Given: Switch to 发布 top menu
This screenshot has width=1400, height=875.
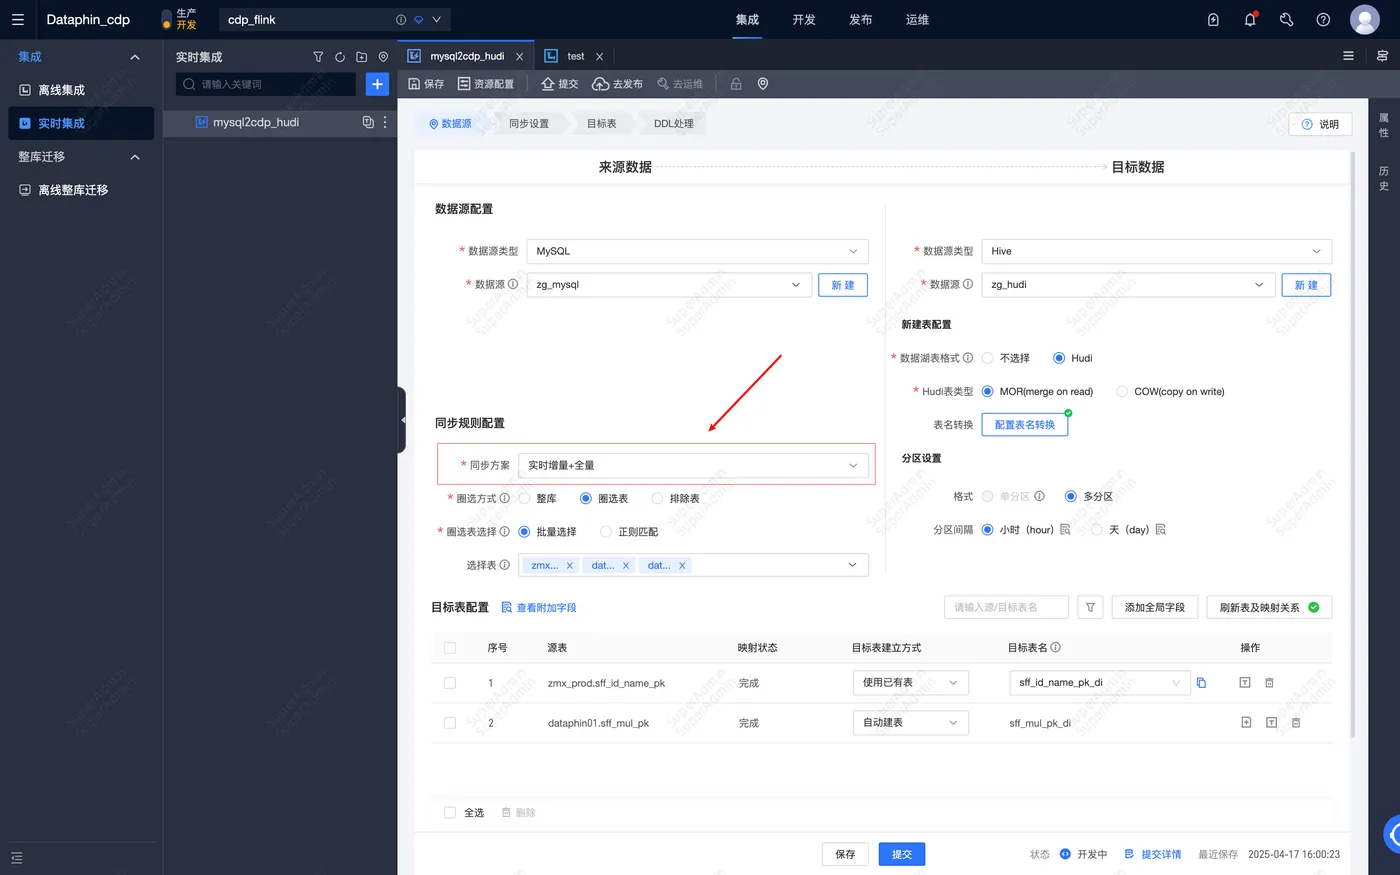Looking at the screenshot, I should 860,19.
